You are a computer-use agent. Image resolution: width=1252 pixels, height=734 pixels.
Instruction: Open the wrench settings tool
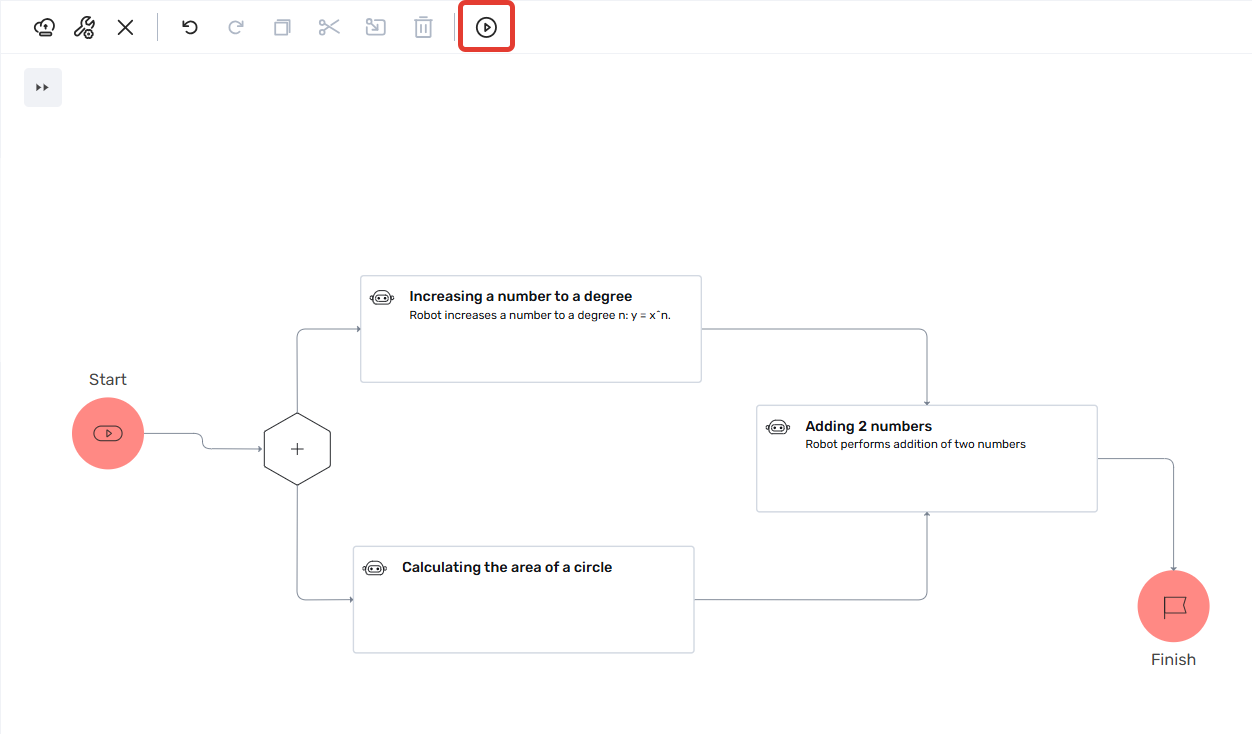click(85, 28)
